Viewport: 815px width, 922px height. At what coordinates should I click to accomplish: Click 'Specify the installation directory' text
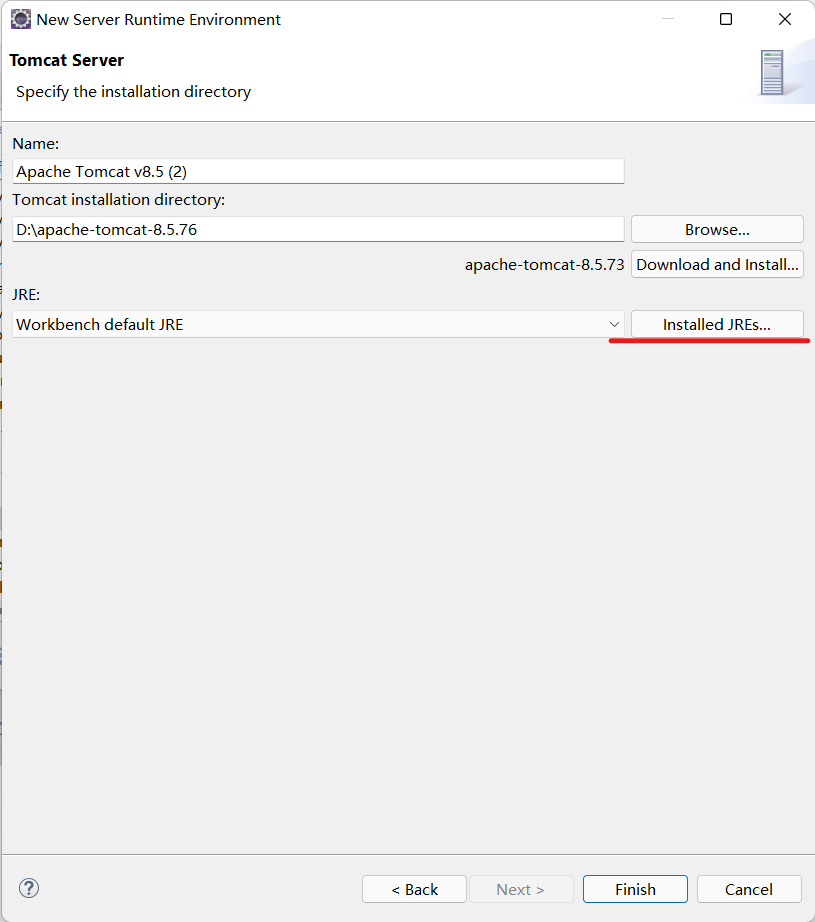[x=133, y=92]
